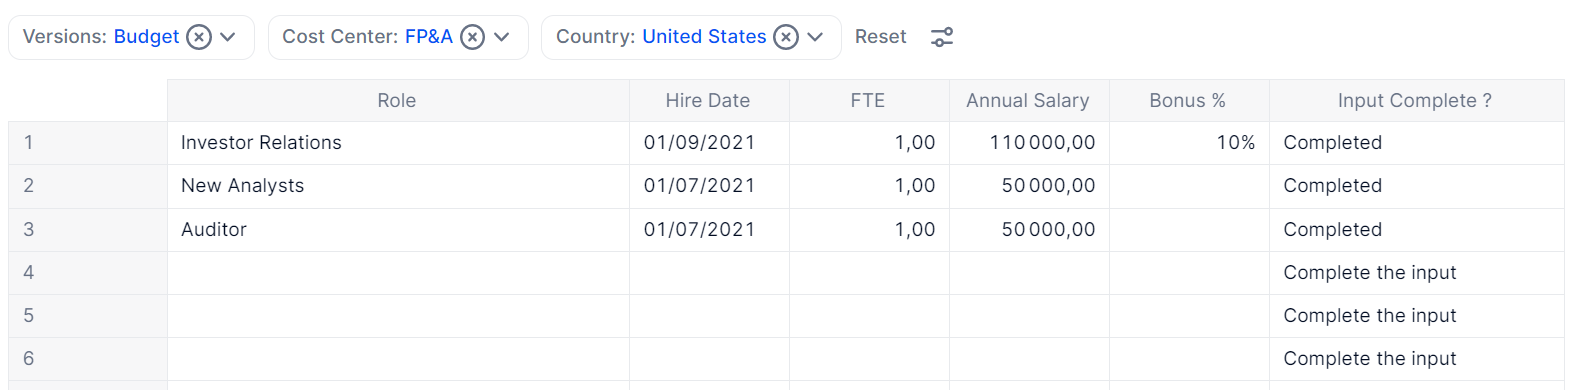Select row number 6 header

point(88,359)
